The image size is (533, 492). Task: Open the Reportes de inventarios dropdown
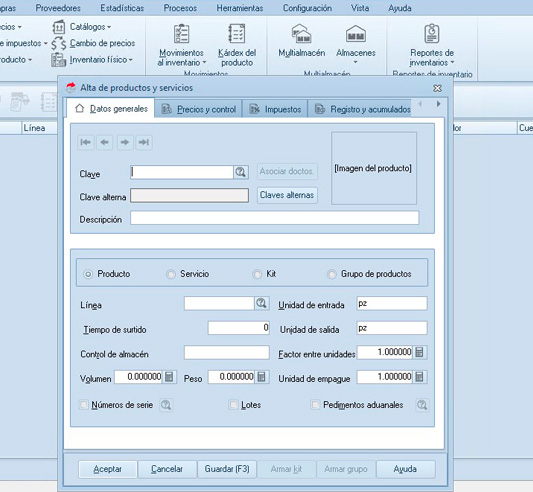pos(452,63)
